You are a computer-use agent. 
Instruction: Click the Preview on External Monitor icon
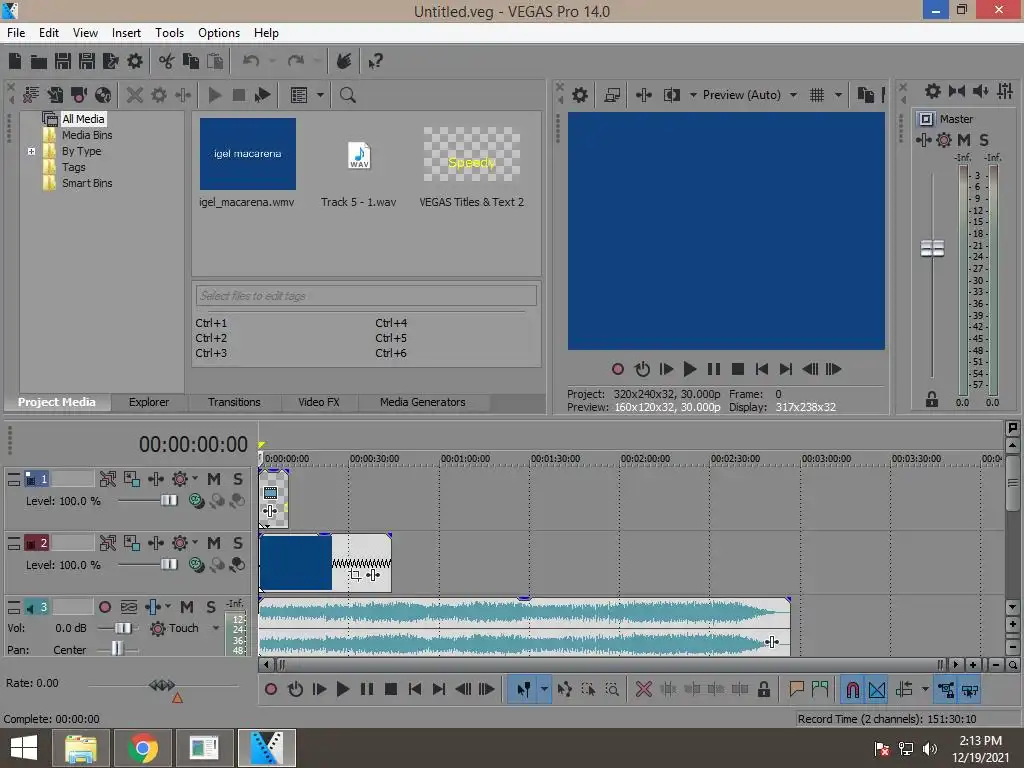point(612,95)
